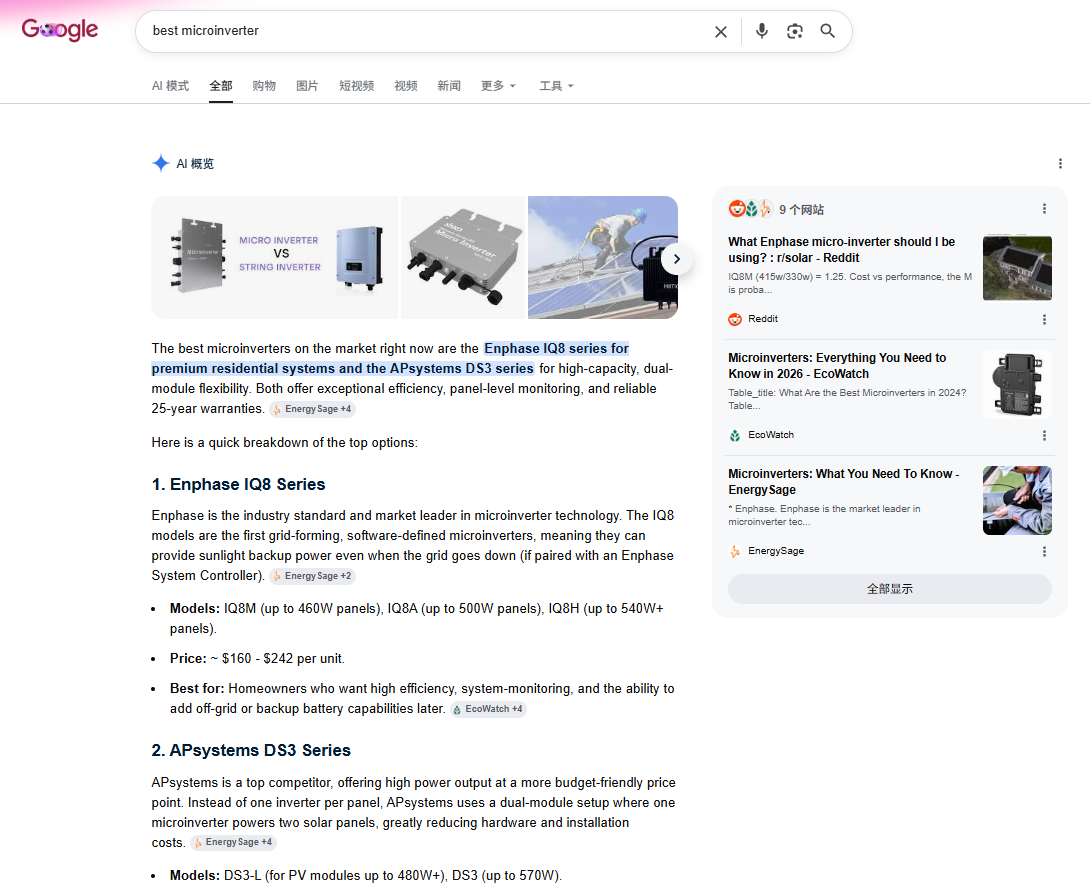
Task: Click the 'Price:' bullet text
Action: coord(257,658)
